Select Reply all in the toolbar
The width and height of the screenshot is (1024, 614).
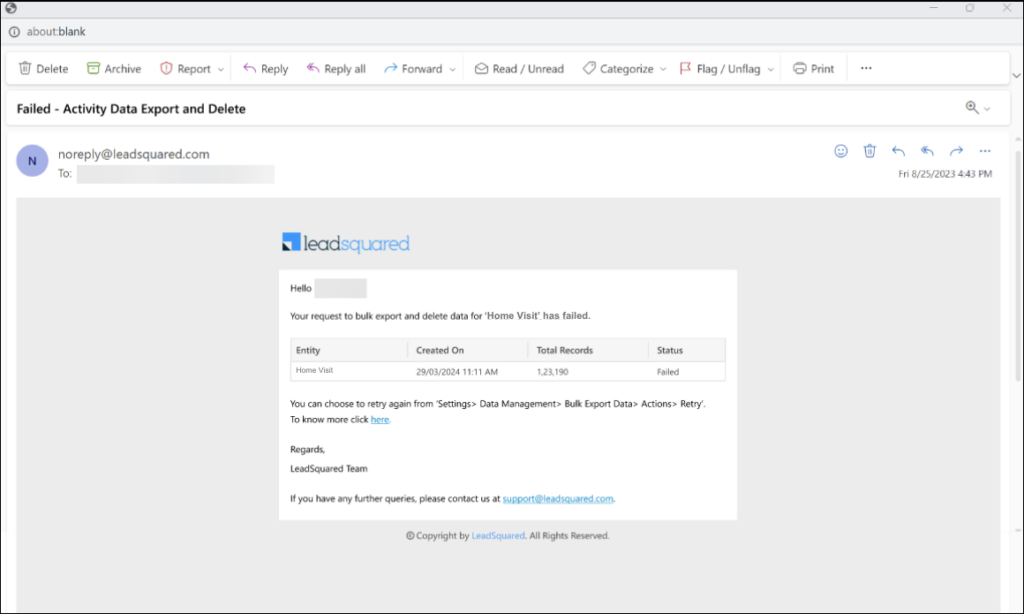pyautogui.click(x=336, y=68)
